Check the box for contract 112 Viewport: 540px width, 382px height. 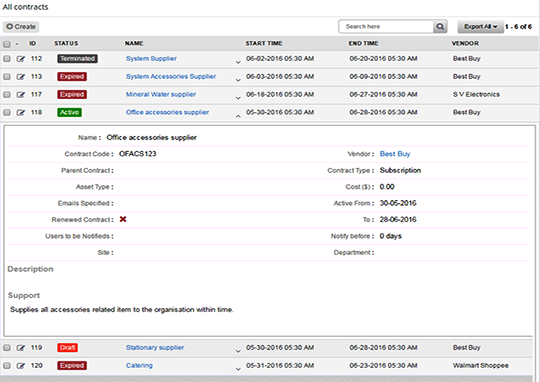(7, 59)
